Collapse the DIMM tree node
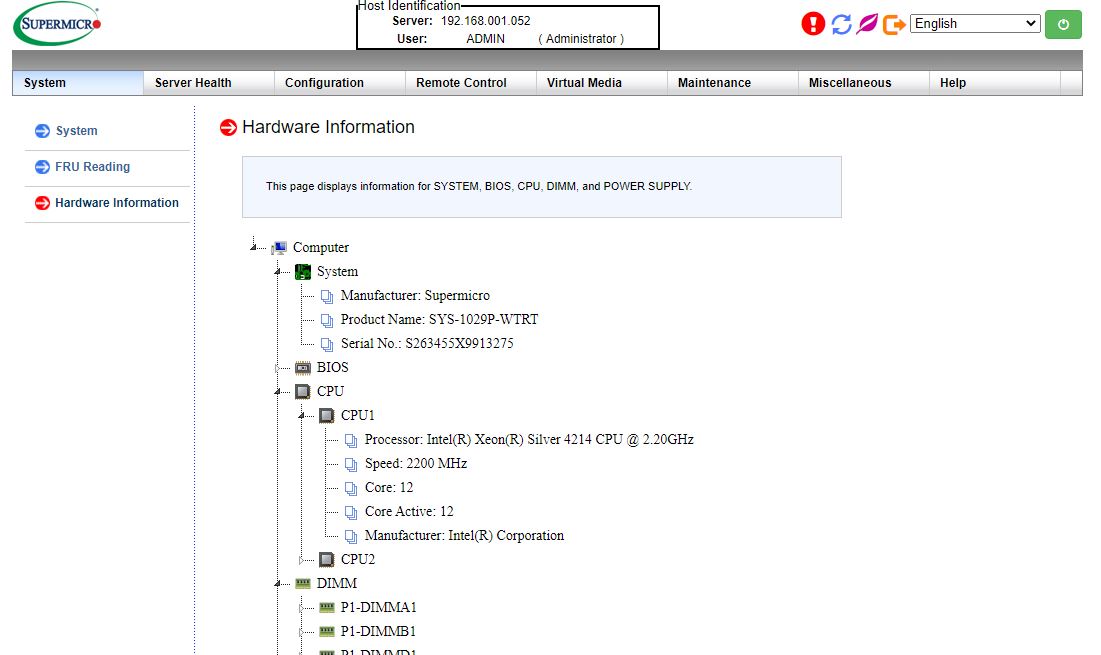The height and width of the screenshot is (655, 1101). pyautogui.click(x=277, y=583)
